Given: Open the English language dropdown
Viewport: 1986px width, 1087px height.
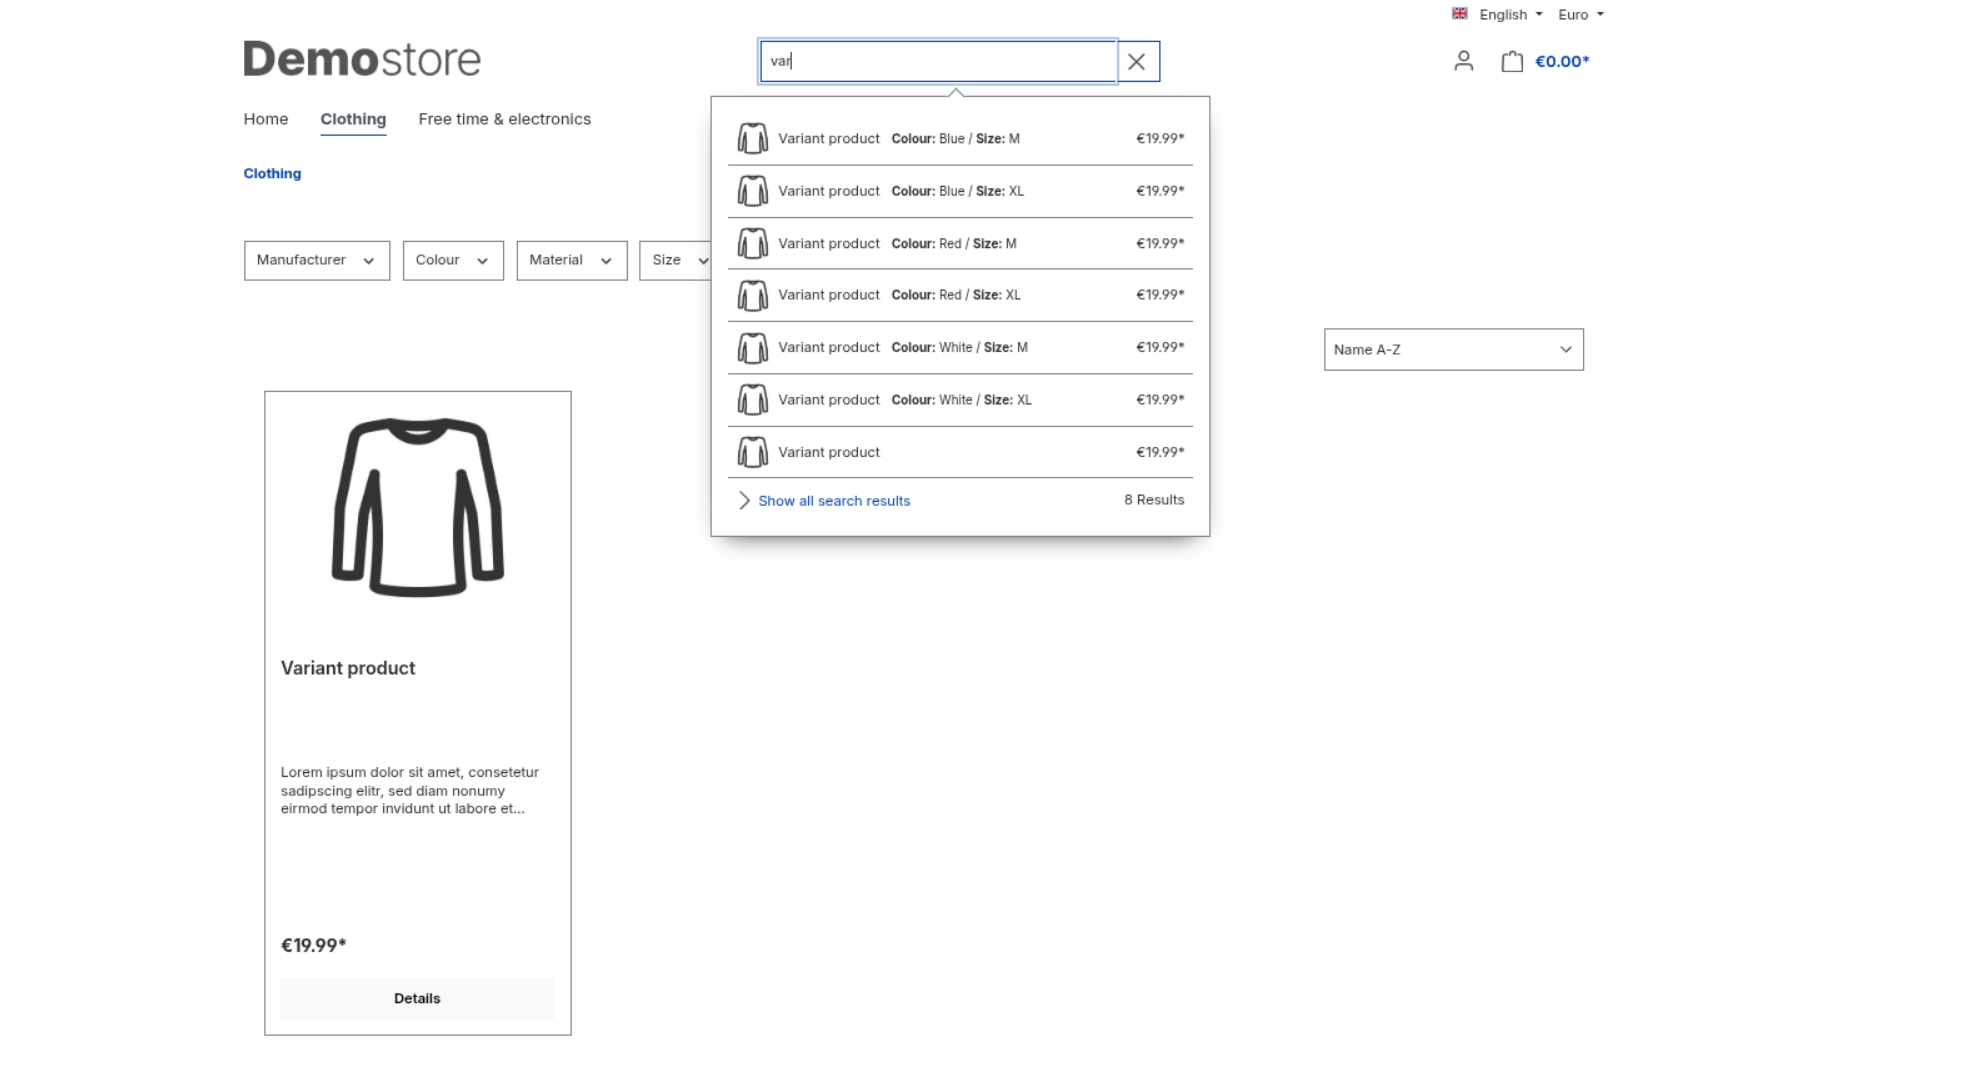Looking at the screenshot, I should 1510,14.
